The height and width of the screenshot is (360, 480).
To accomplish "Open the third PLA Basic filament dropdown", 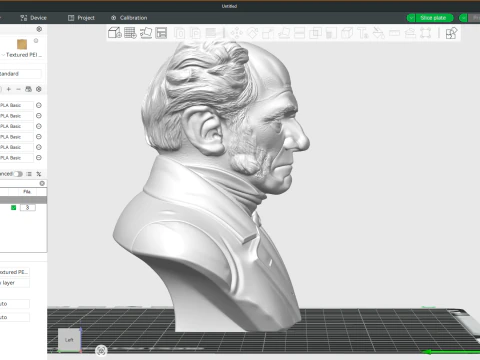I will (17, 126).
